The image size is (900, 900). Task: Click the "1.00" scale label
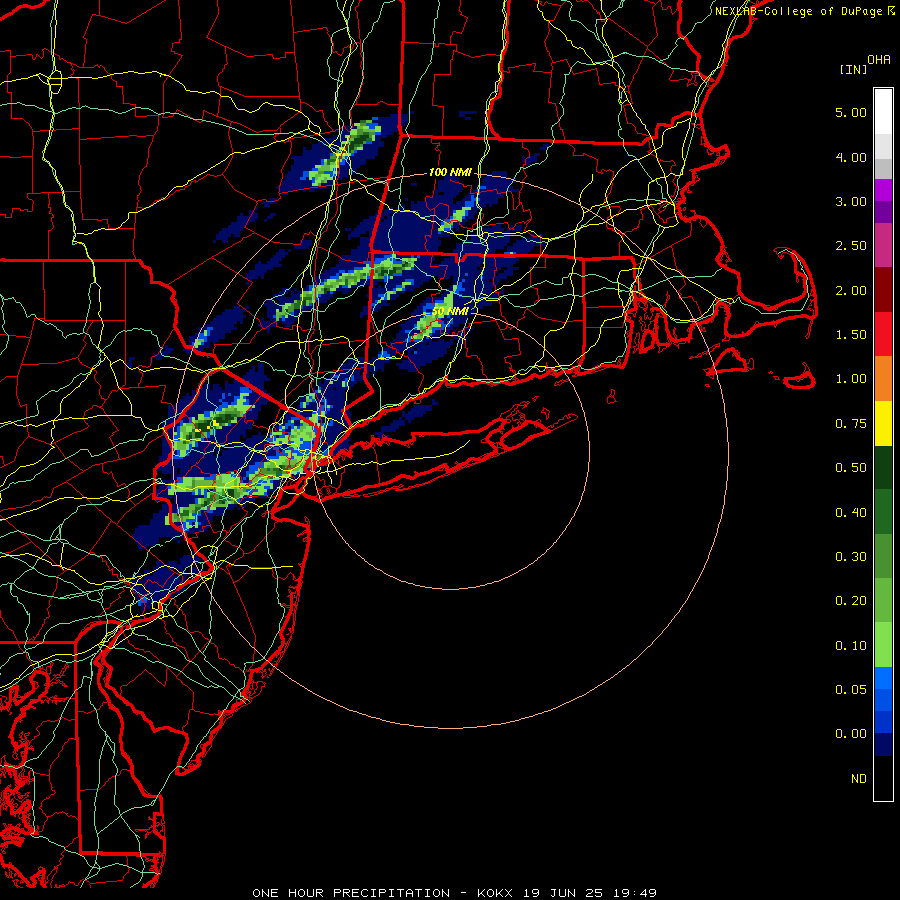[x=851, y=379]
